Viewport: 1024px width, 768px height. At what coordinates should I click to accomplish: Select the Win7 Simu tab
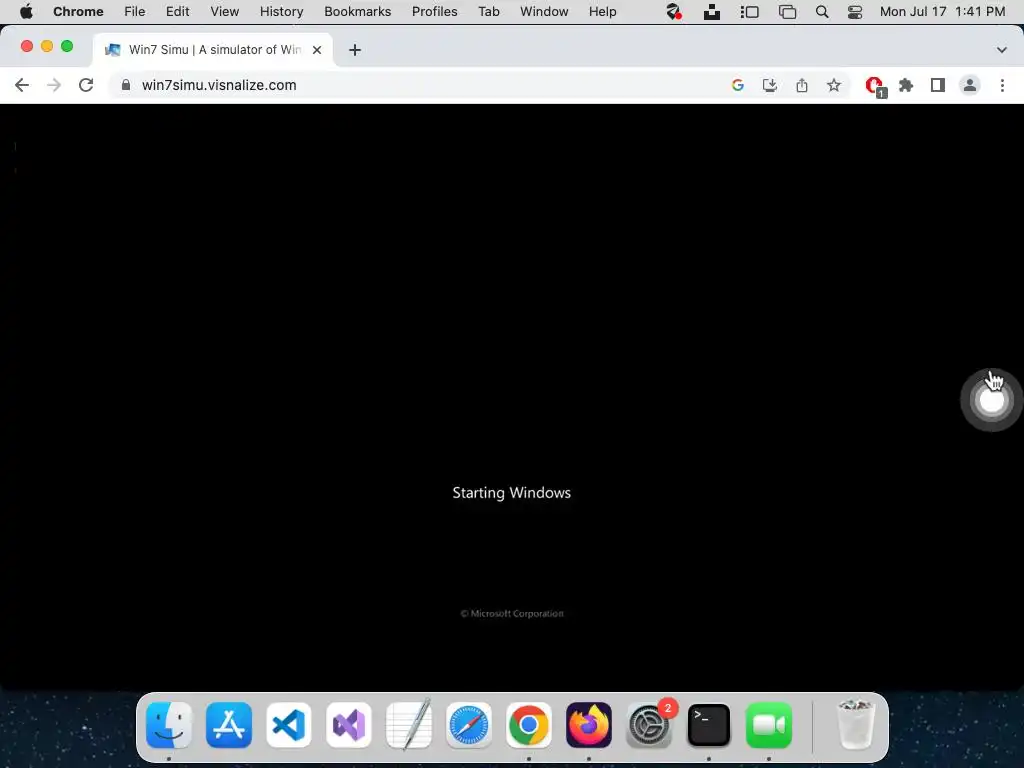tap(213, 50)
